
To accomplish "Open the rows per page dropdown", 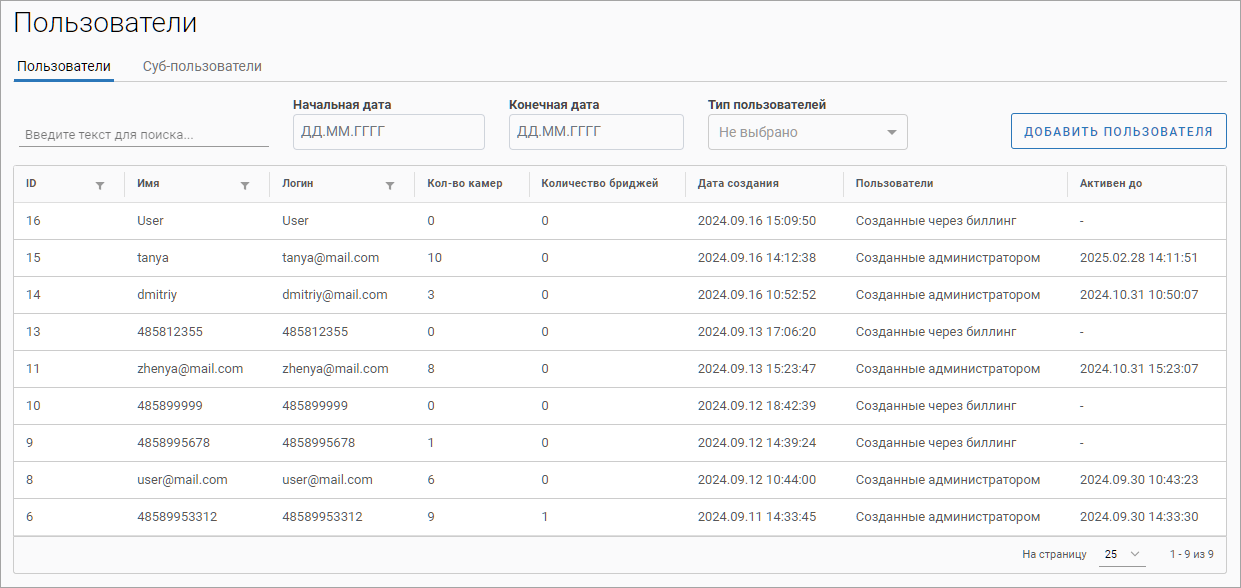I will 1121,554.
